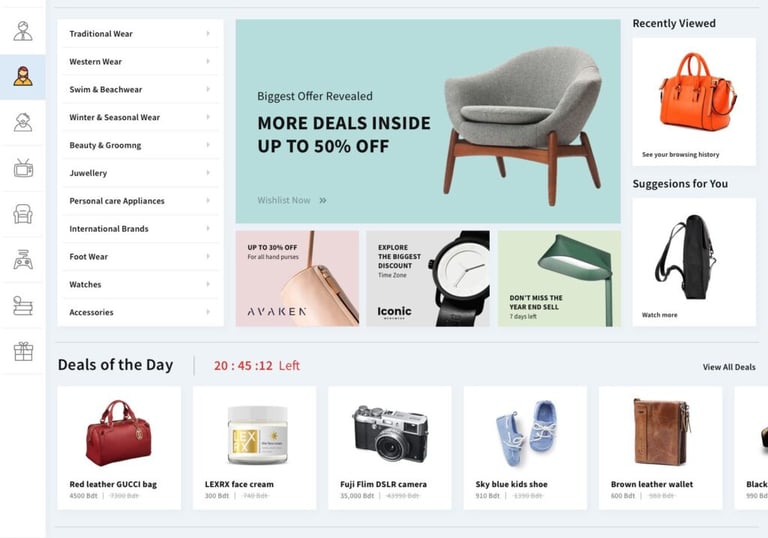Expand the Accessories submenu arrow

[208, 312]
